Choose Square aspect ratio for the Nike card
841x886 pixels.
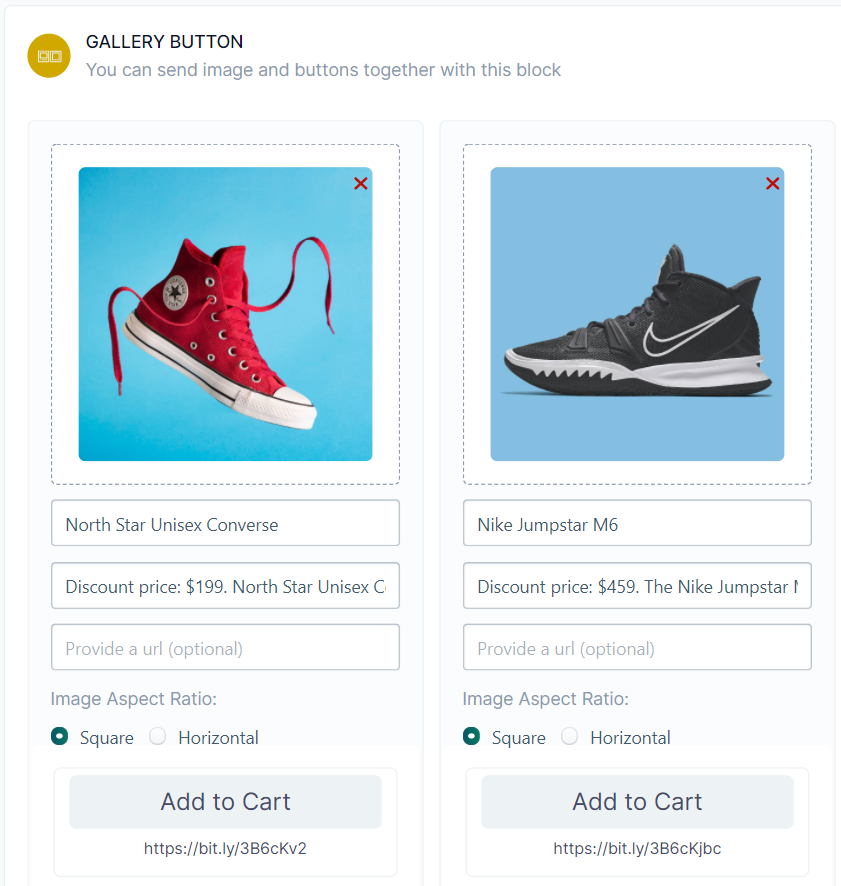click(x=471, y=737)
